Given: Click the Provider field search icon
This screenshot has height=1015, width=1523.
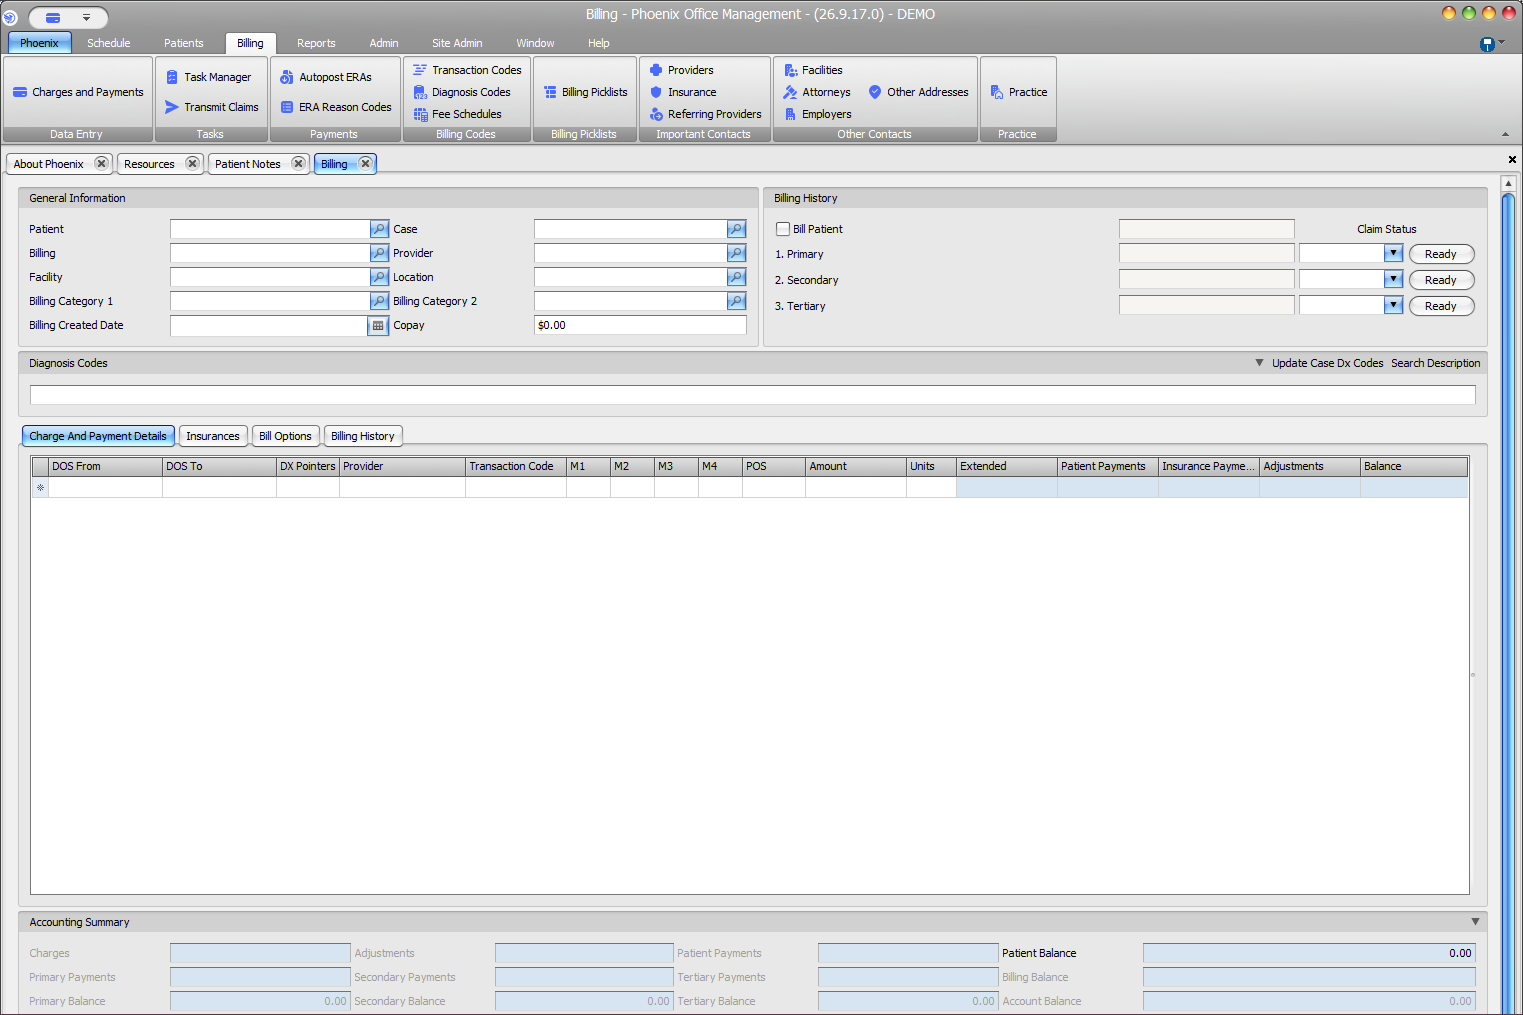Looking at the screenshot, I should coord(737,253).
